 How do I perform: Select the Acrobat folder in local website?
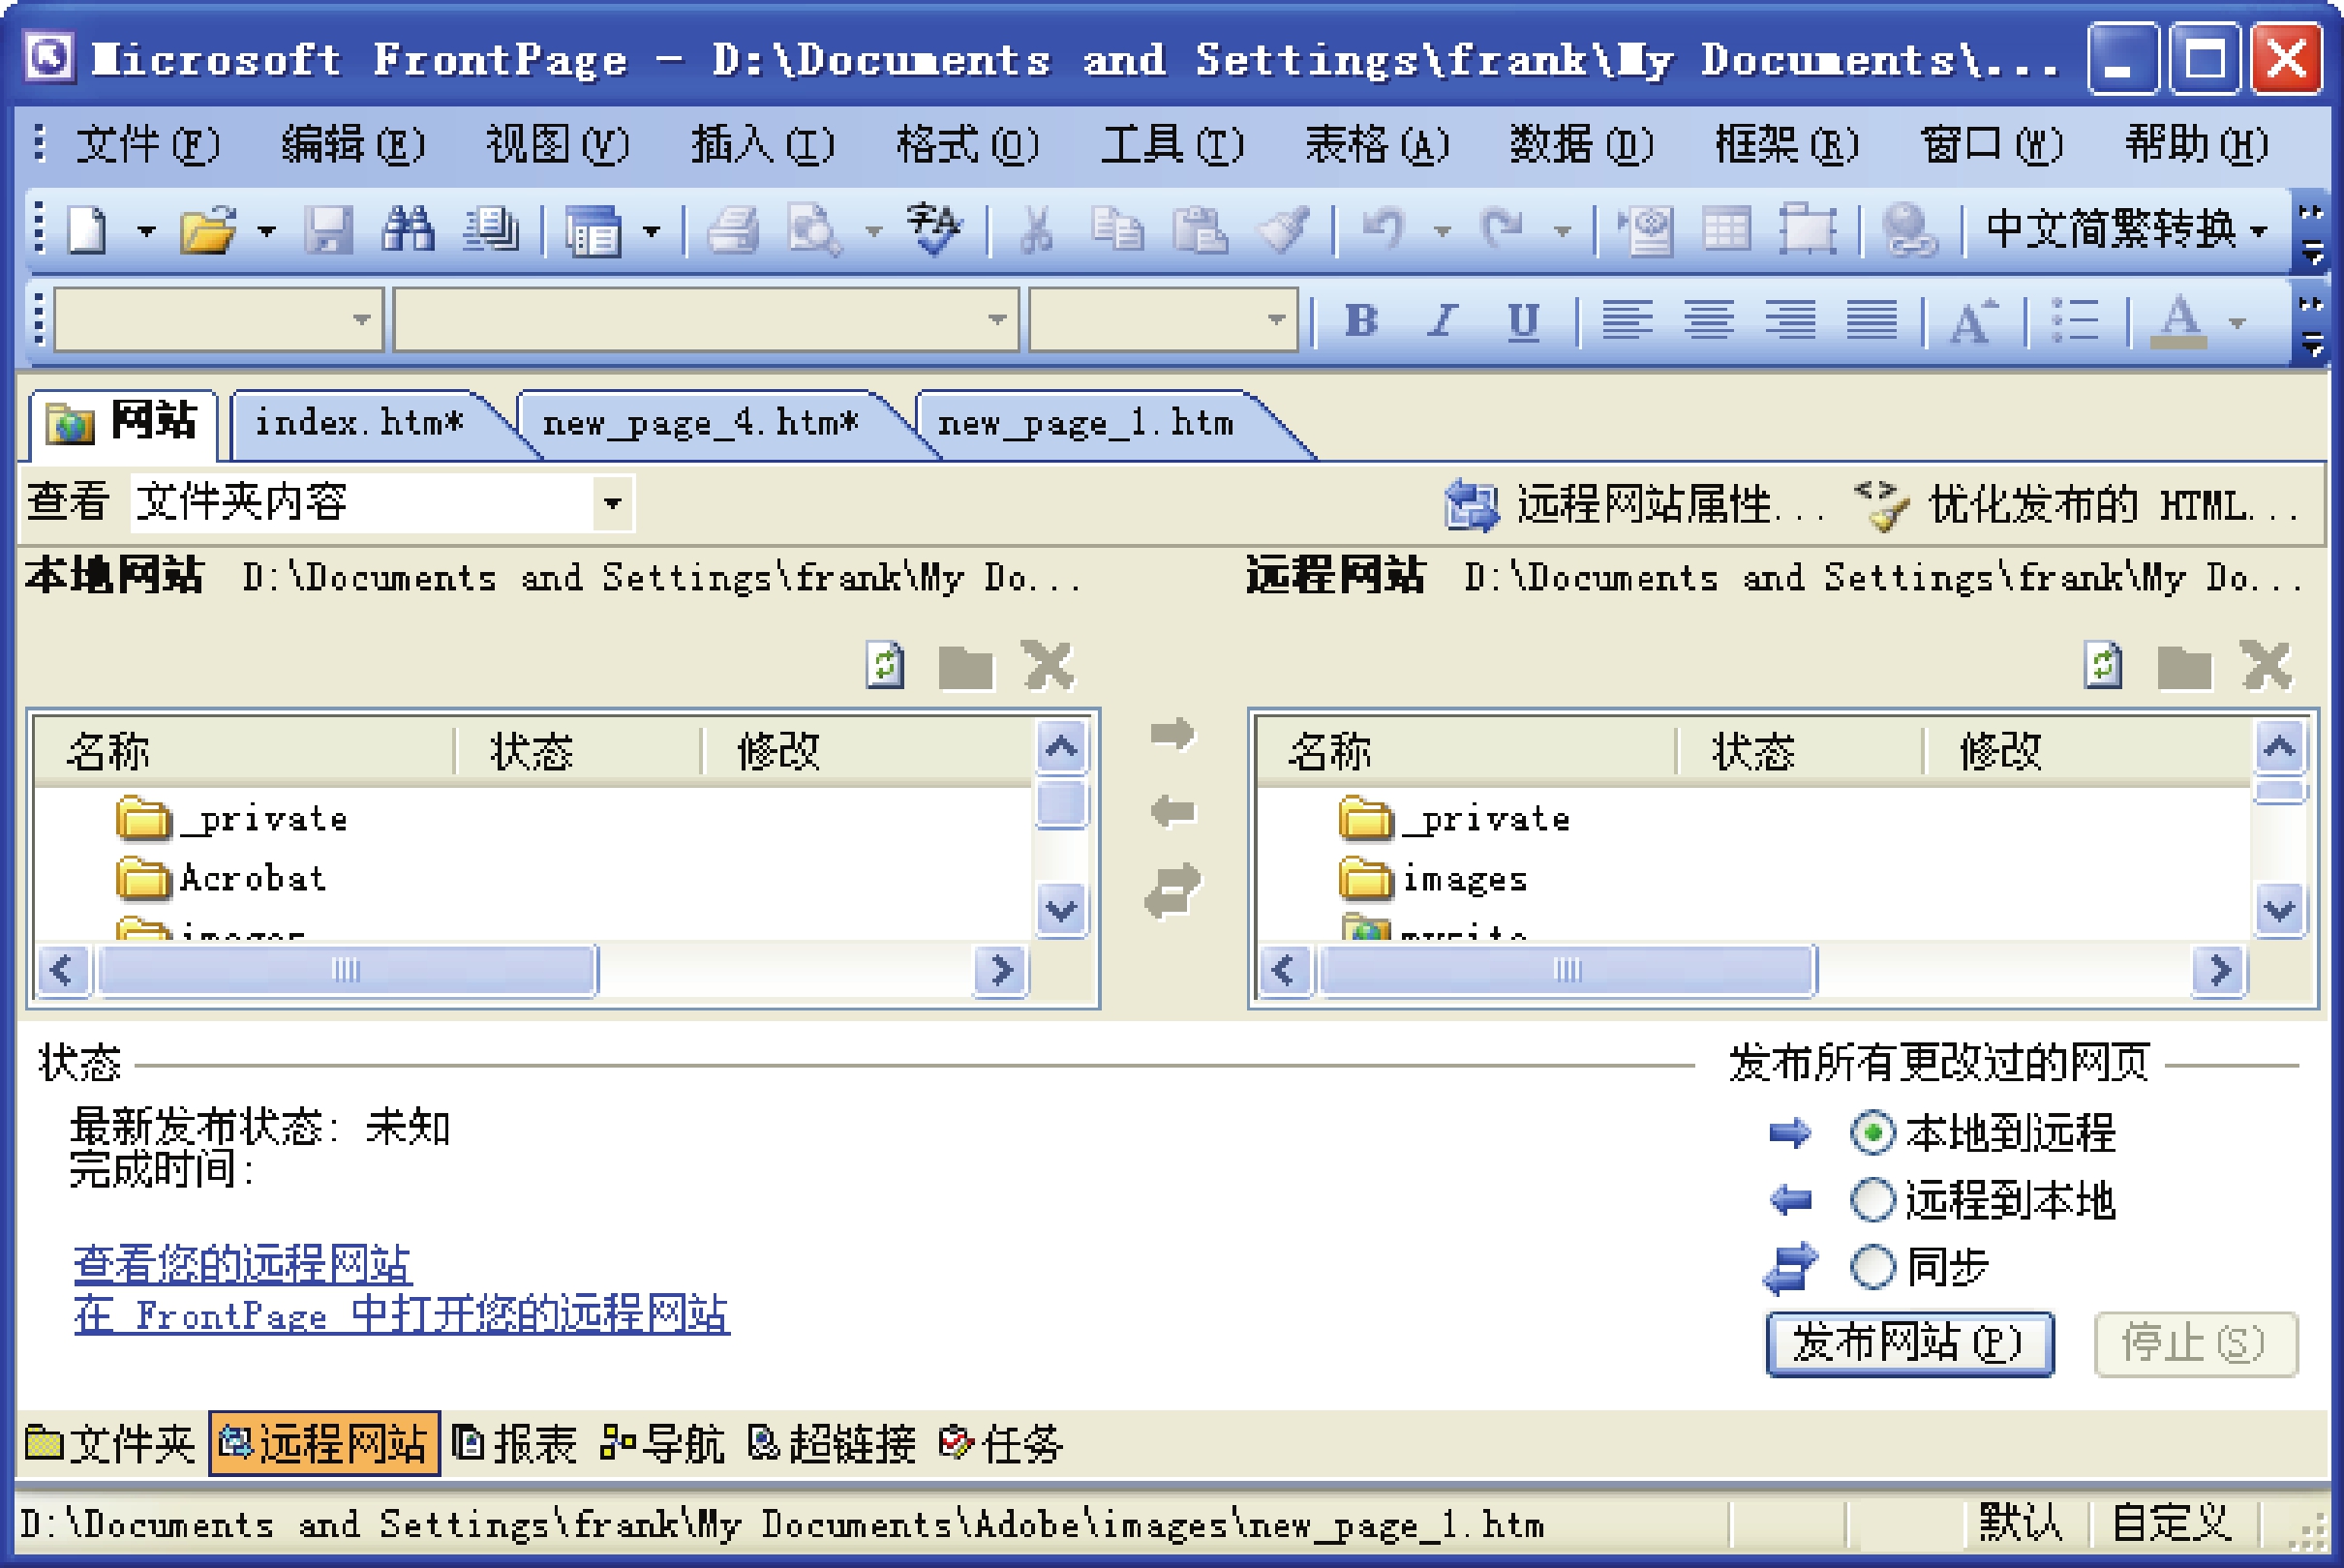pos(222,878)
